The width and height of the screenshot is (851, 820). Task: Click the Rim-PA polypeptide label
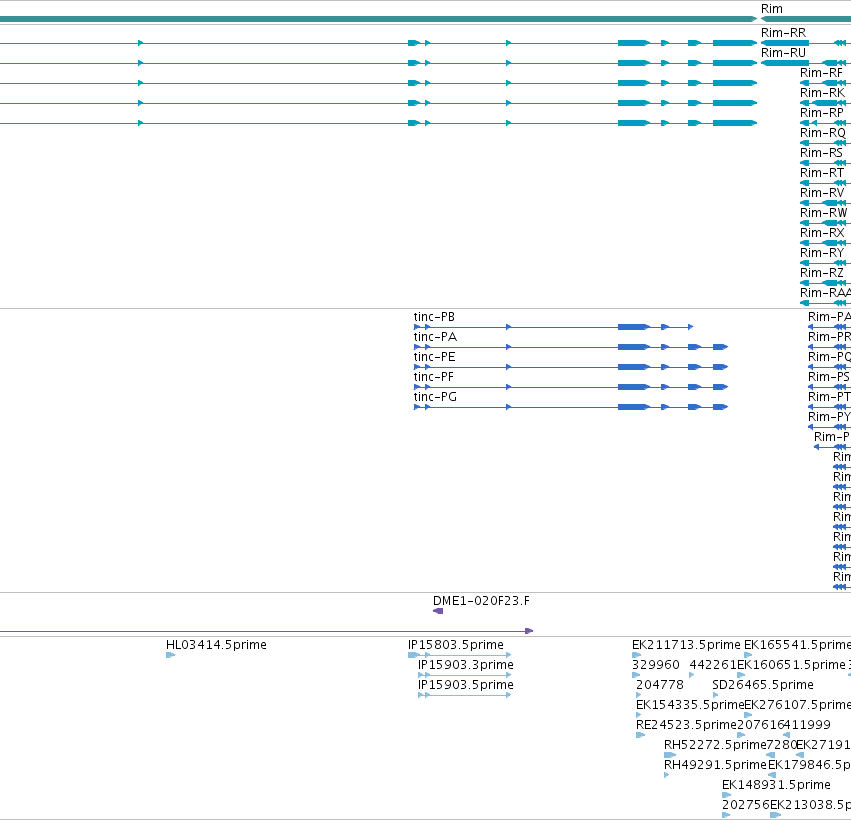click(x=829, y=317)
